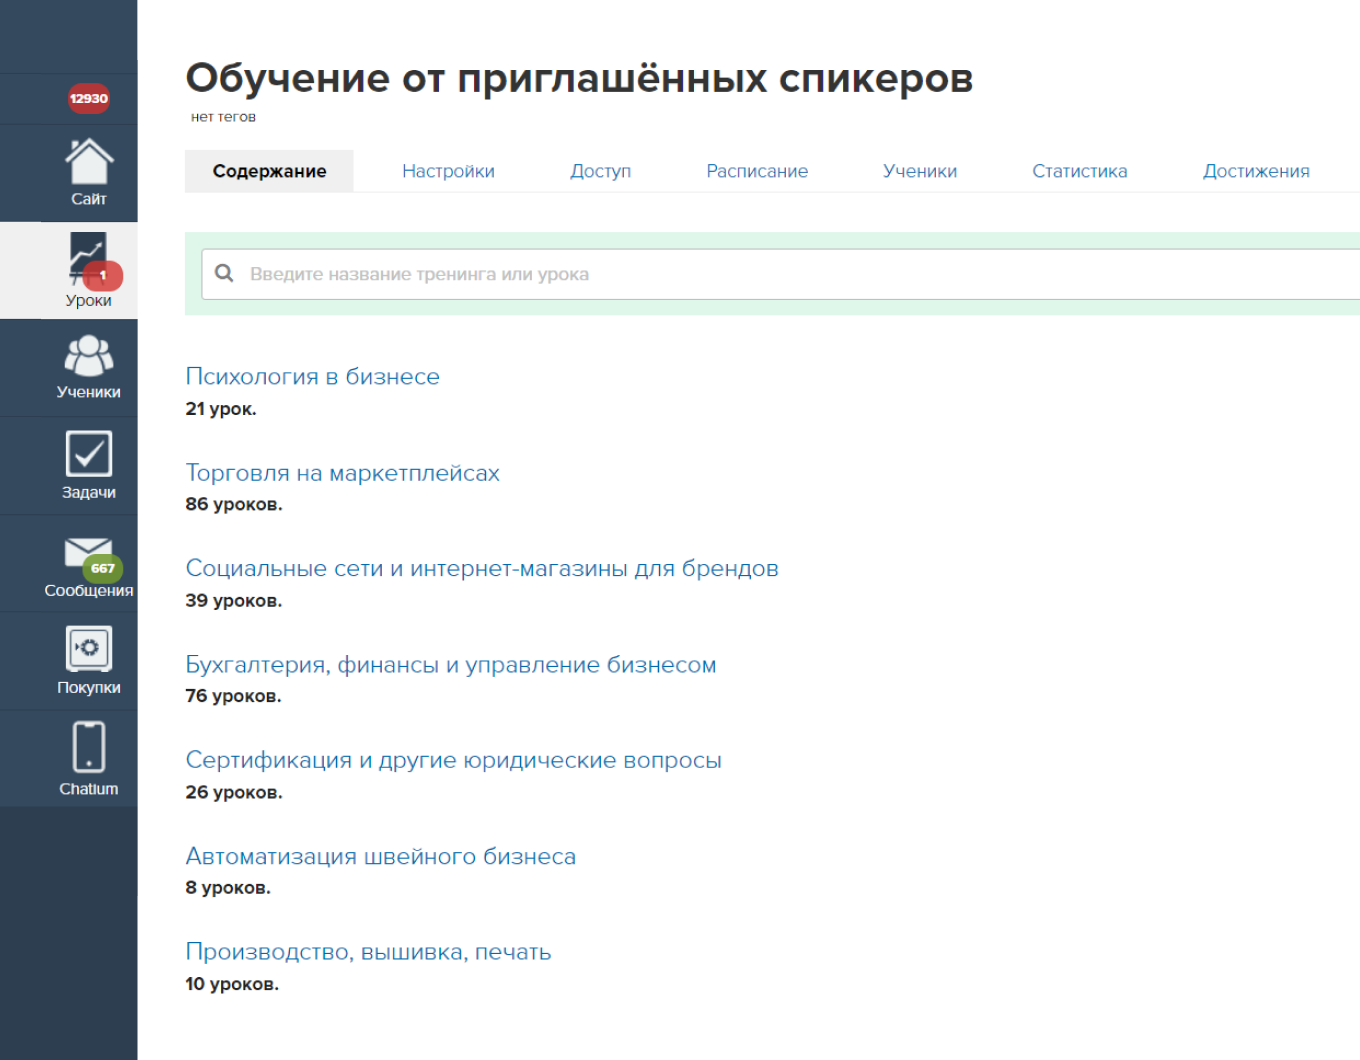
Task: Click the magnifier icon in the search bar
Action: (x=224, y=272)
